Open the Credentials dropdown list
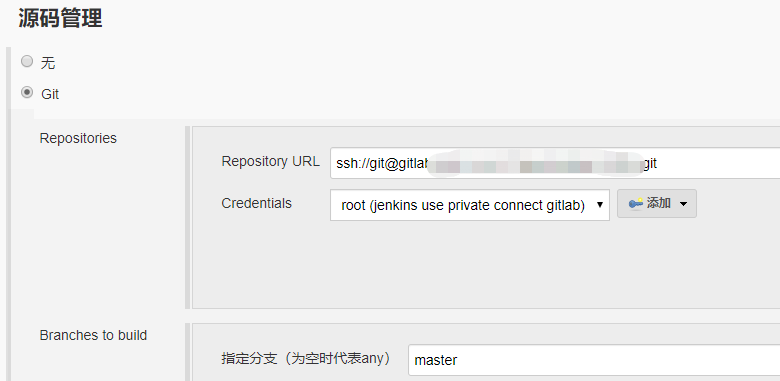Image resolution: width=780 pixels, height=381 pixels. point(470,205)
